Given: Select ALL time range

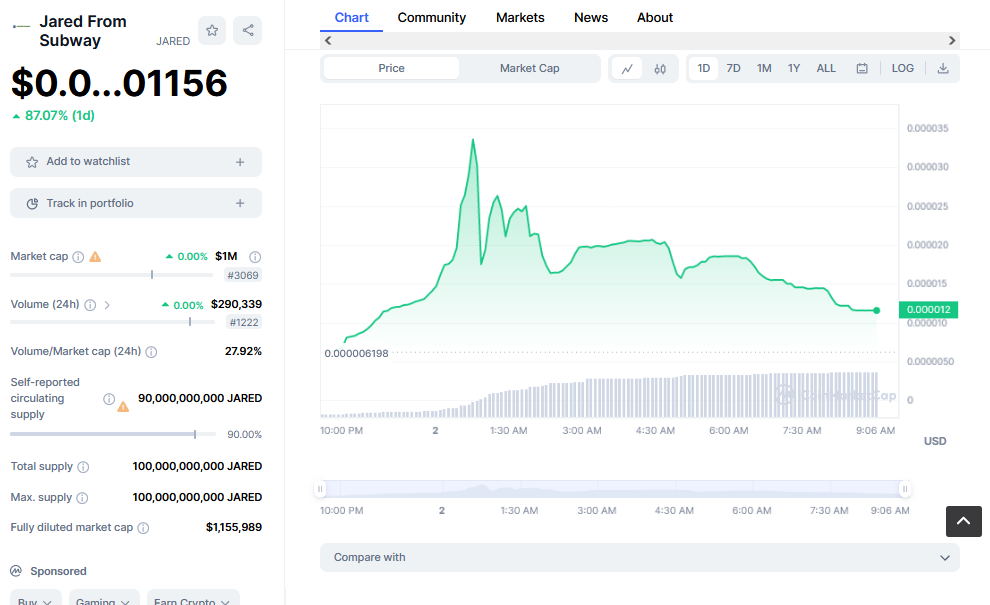Looking at the screenshot, I should point(826,68).
